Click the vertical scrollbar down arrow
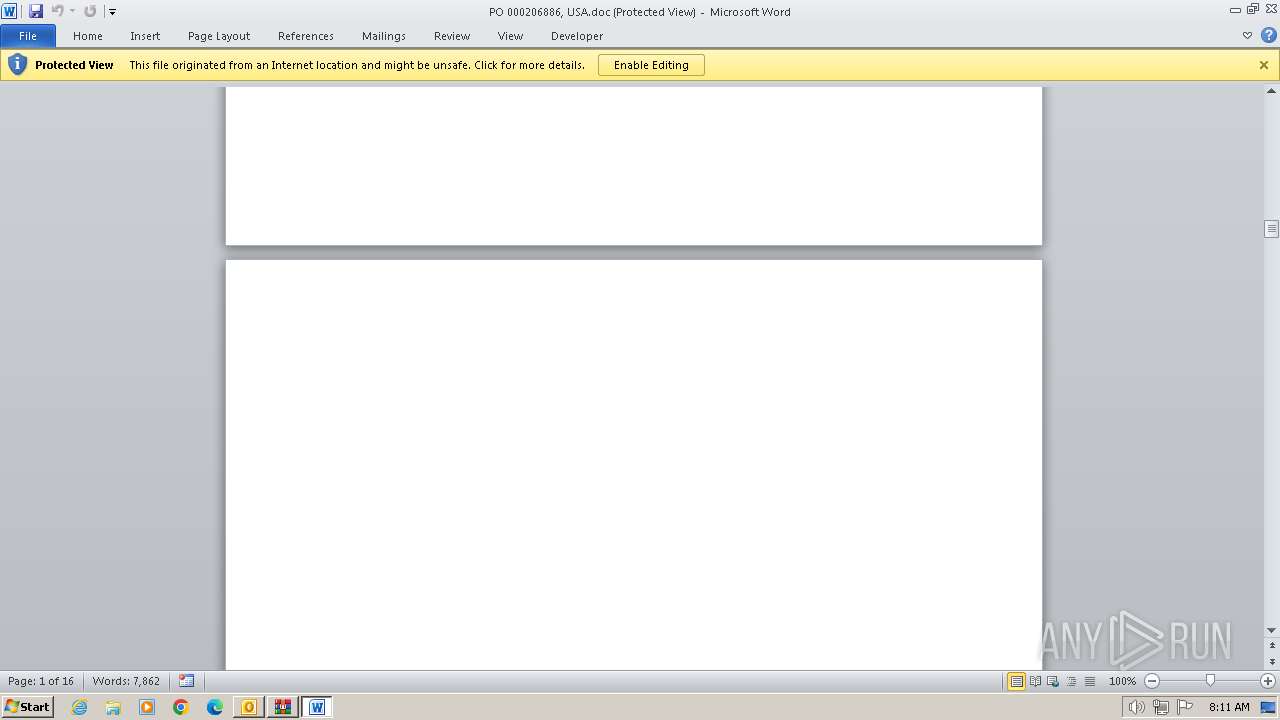This screenshot has width=1280, height=720. pos(1271,630)
